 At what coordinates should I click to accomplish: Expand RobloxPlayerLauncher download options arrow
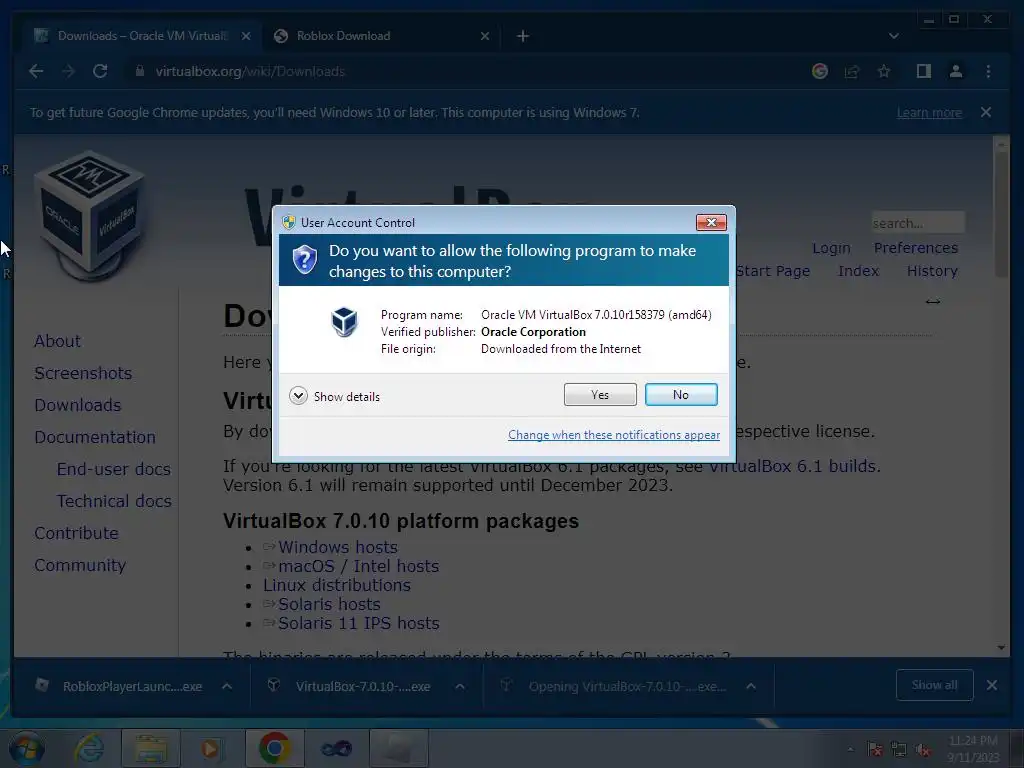click(x=227, y=686)
